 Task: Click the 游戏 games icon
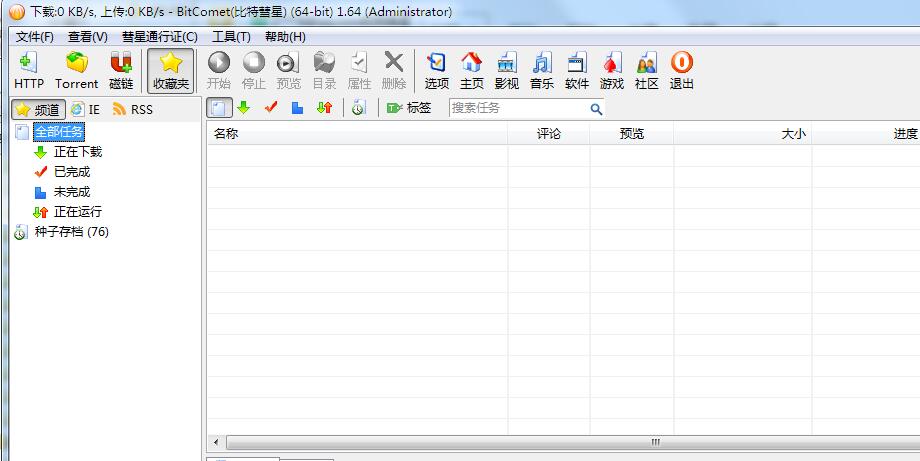[612, 71]
